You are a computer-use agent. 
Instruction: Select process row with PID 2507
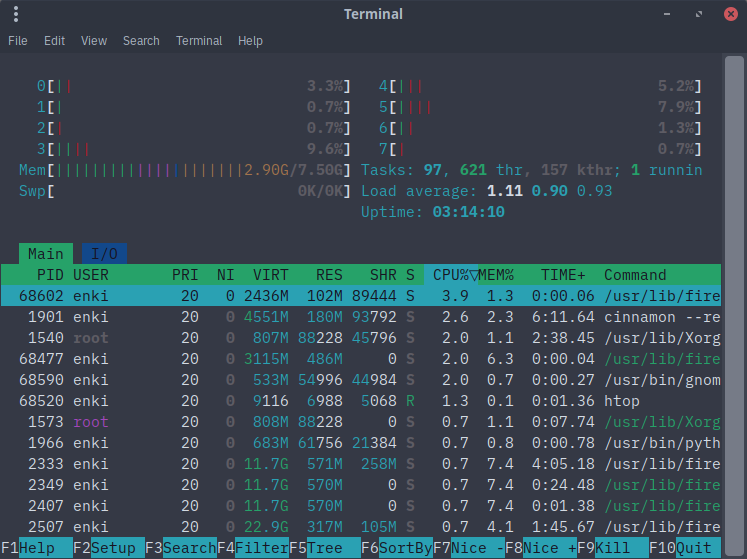361,527
